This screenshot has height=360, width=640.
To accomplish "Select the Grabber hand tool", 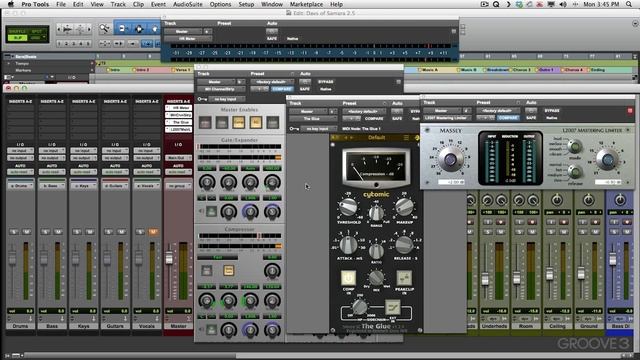I will (154, 29).
